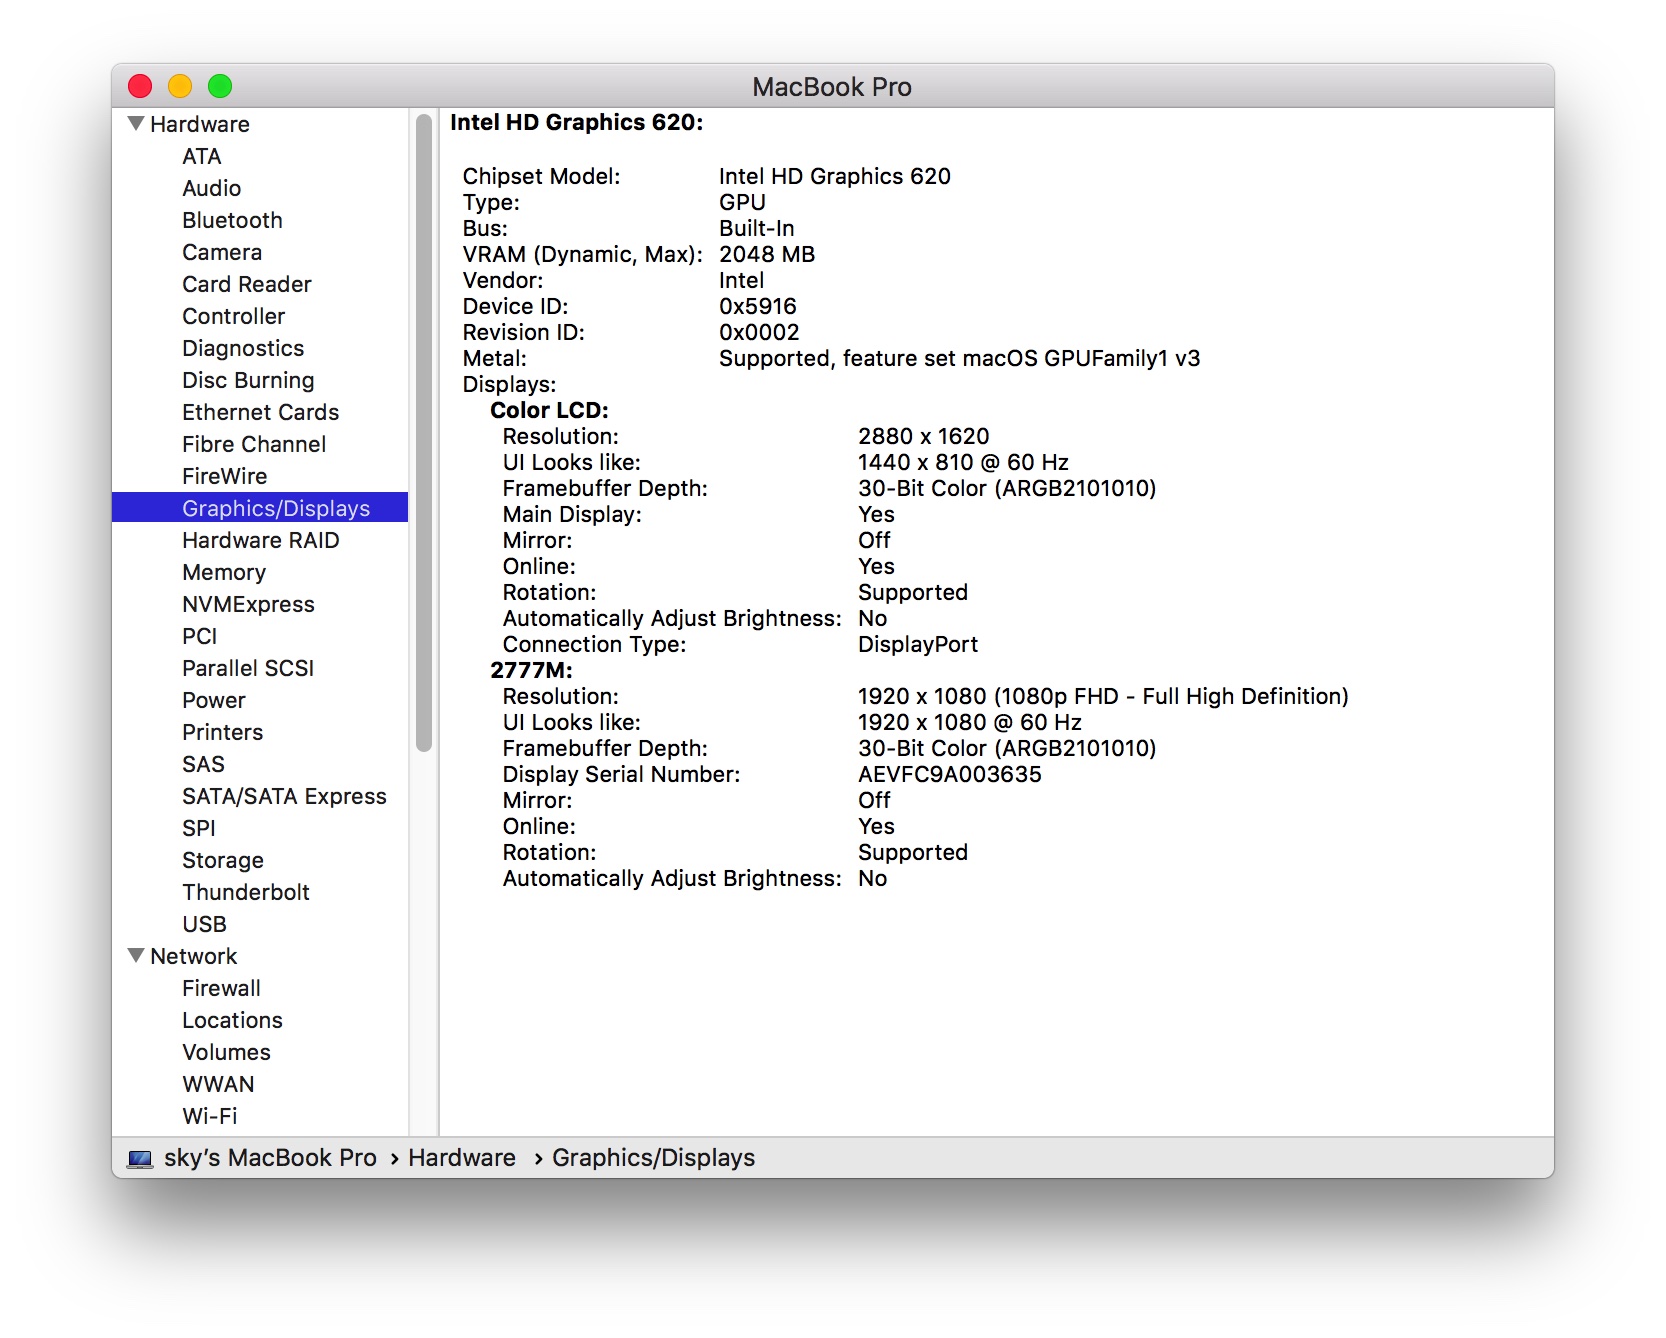Select Volumes under Network

[226, 1052]
